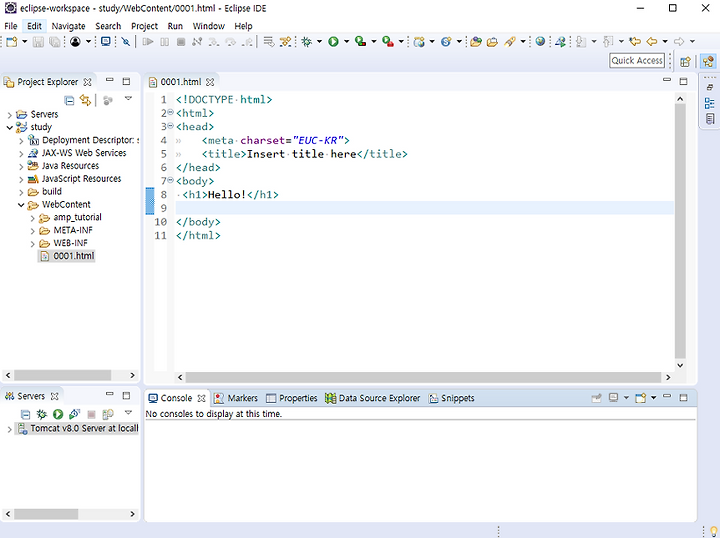Open the Project Explorer View Menu triangle
The image size is (720, 538).
coord(129,99)
